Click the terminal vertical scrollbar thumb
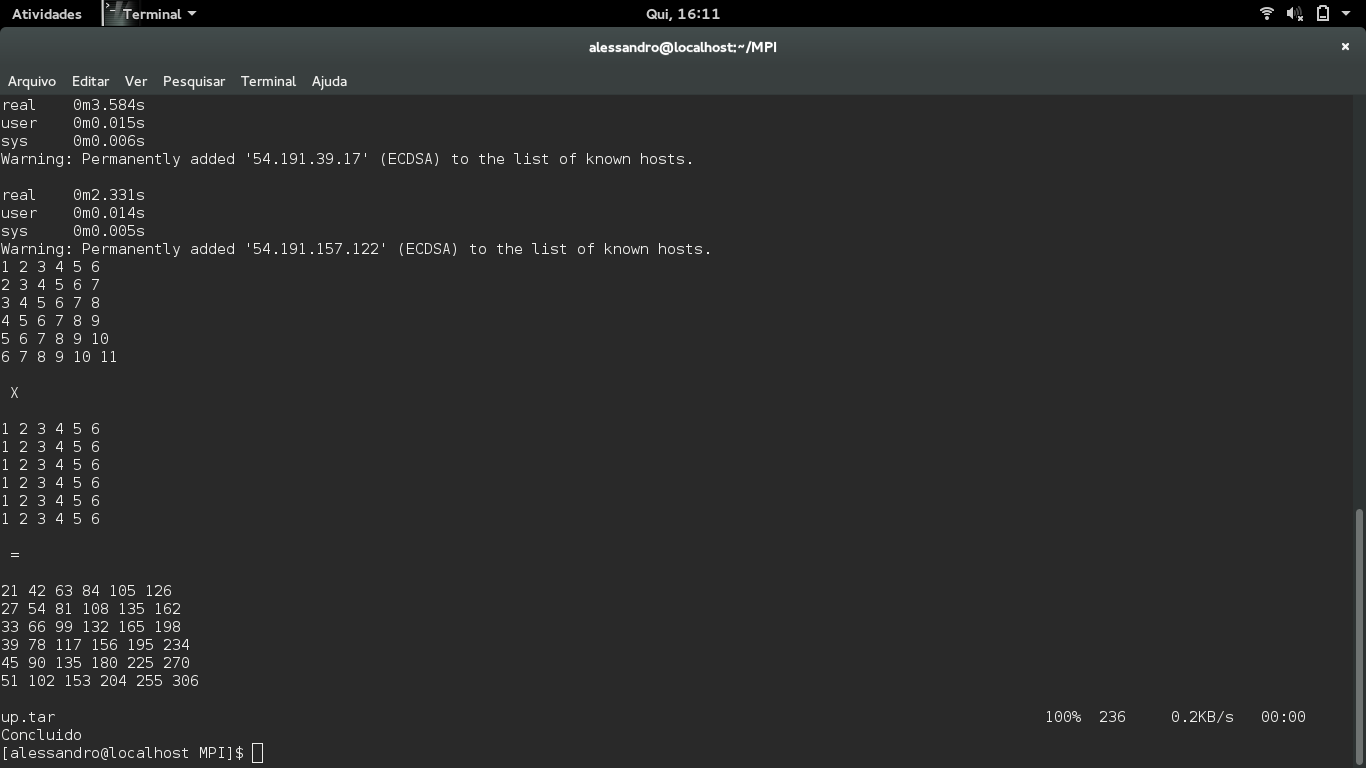This screenshot has width=1366, height=768. pos(1359,637)
